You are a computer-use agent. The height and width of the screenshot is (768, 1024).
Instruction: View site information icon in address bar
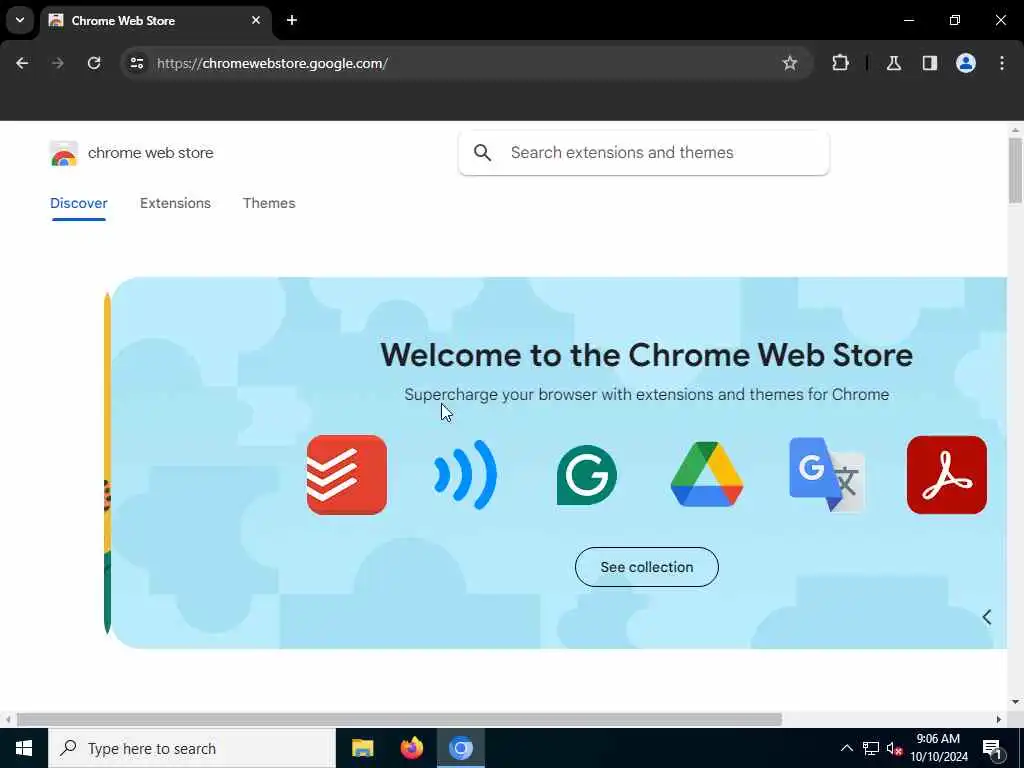click(x=136, y=63)
